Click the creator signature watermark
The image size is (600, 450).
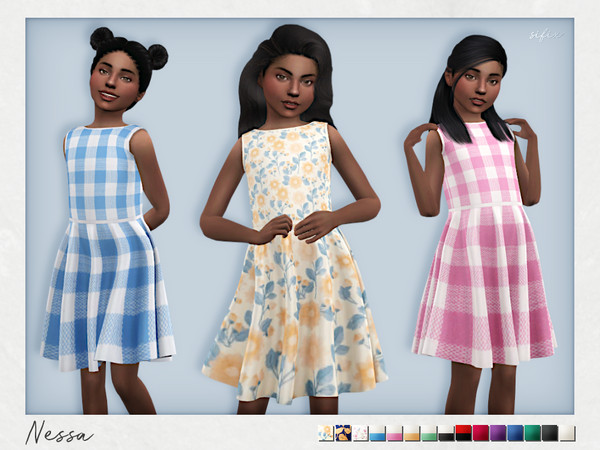coord(542,32)
